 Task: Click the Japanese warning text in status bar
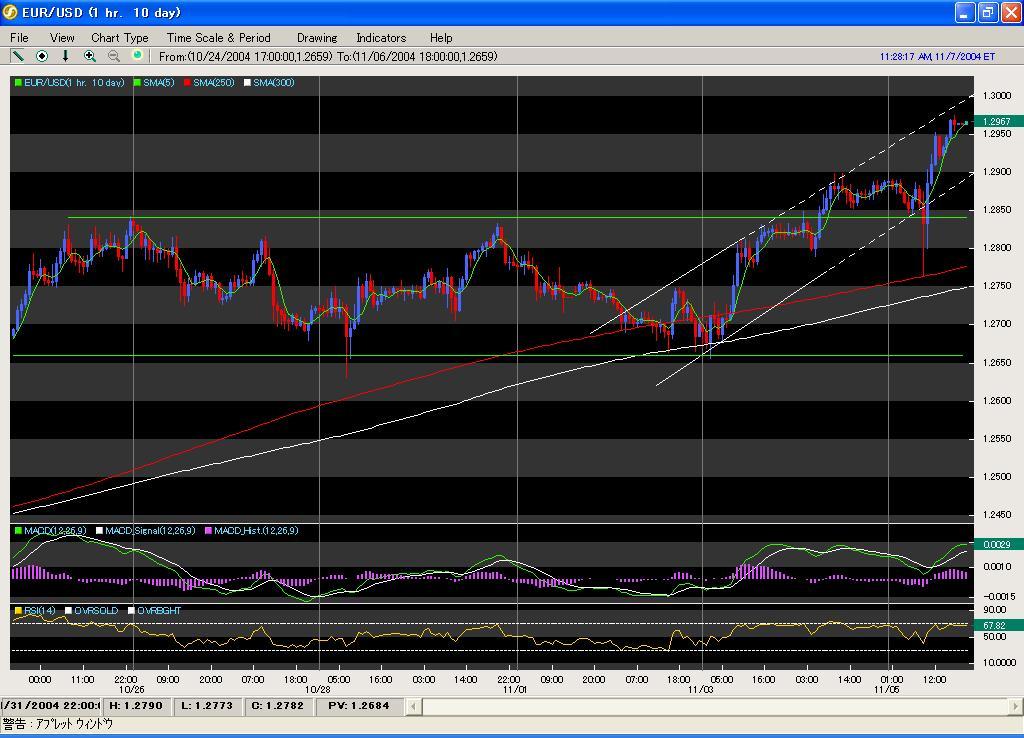[x=57, y=724]
